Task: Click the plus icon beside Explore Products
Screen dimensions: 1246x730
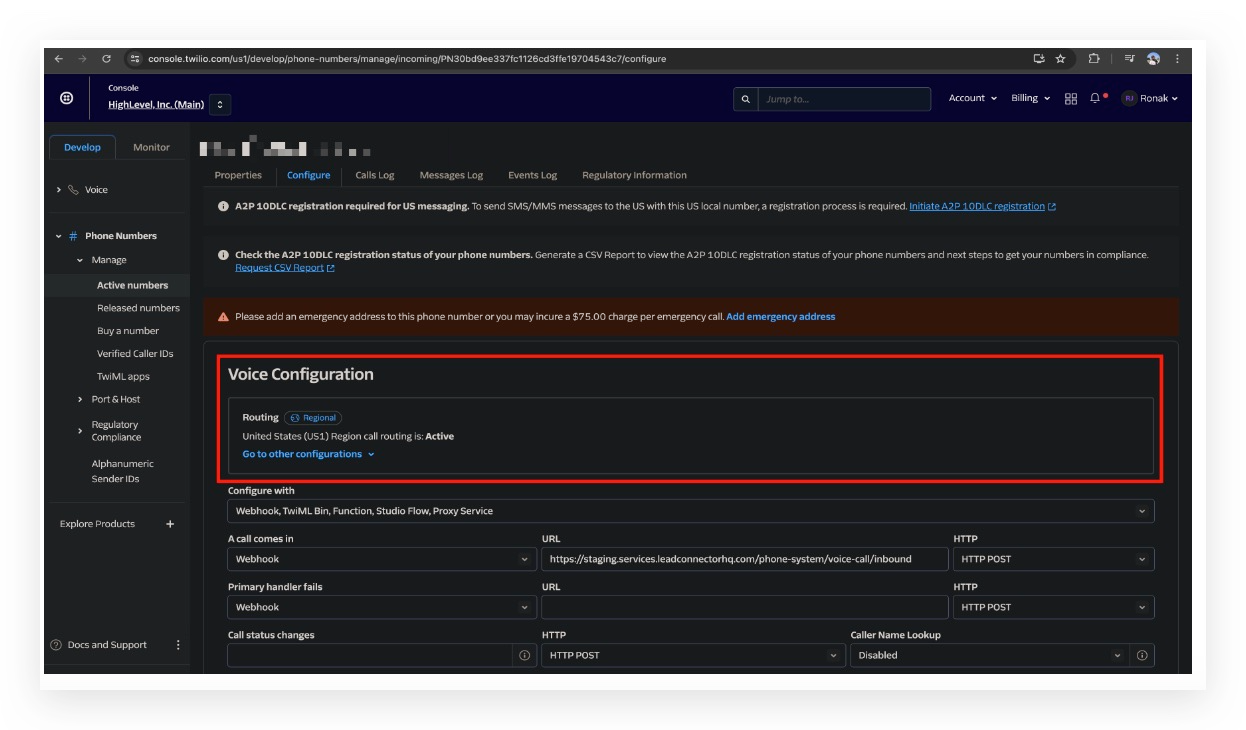Action: [x=170, y=524]
